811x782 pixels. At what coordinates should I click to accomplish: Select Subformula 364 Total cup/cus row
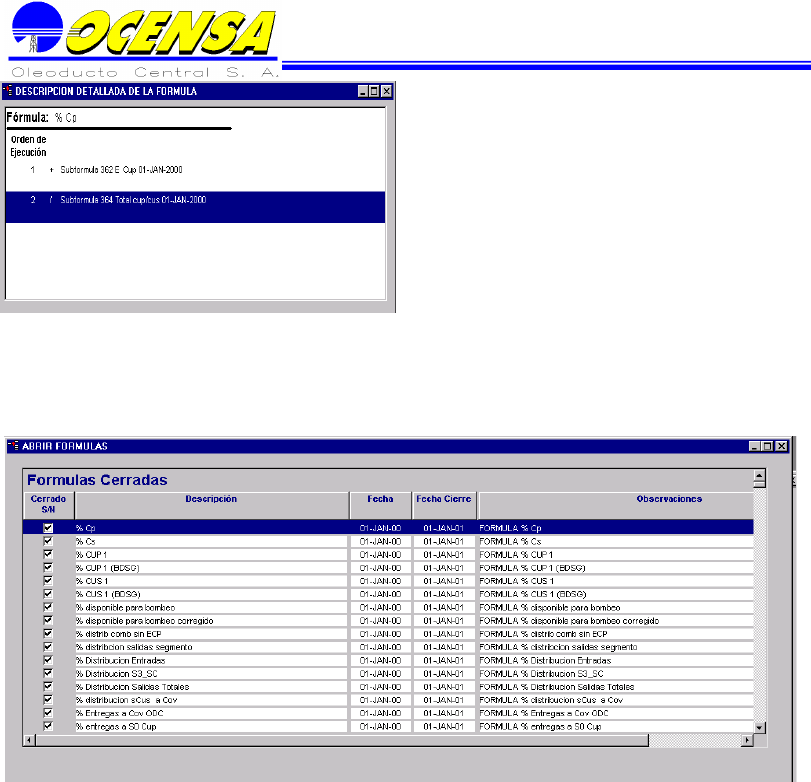pyautogui.click(x=196, y=207)
